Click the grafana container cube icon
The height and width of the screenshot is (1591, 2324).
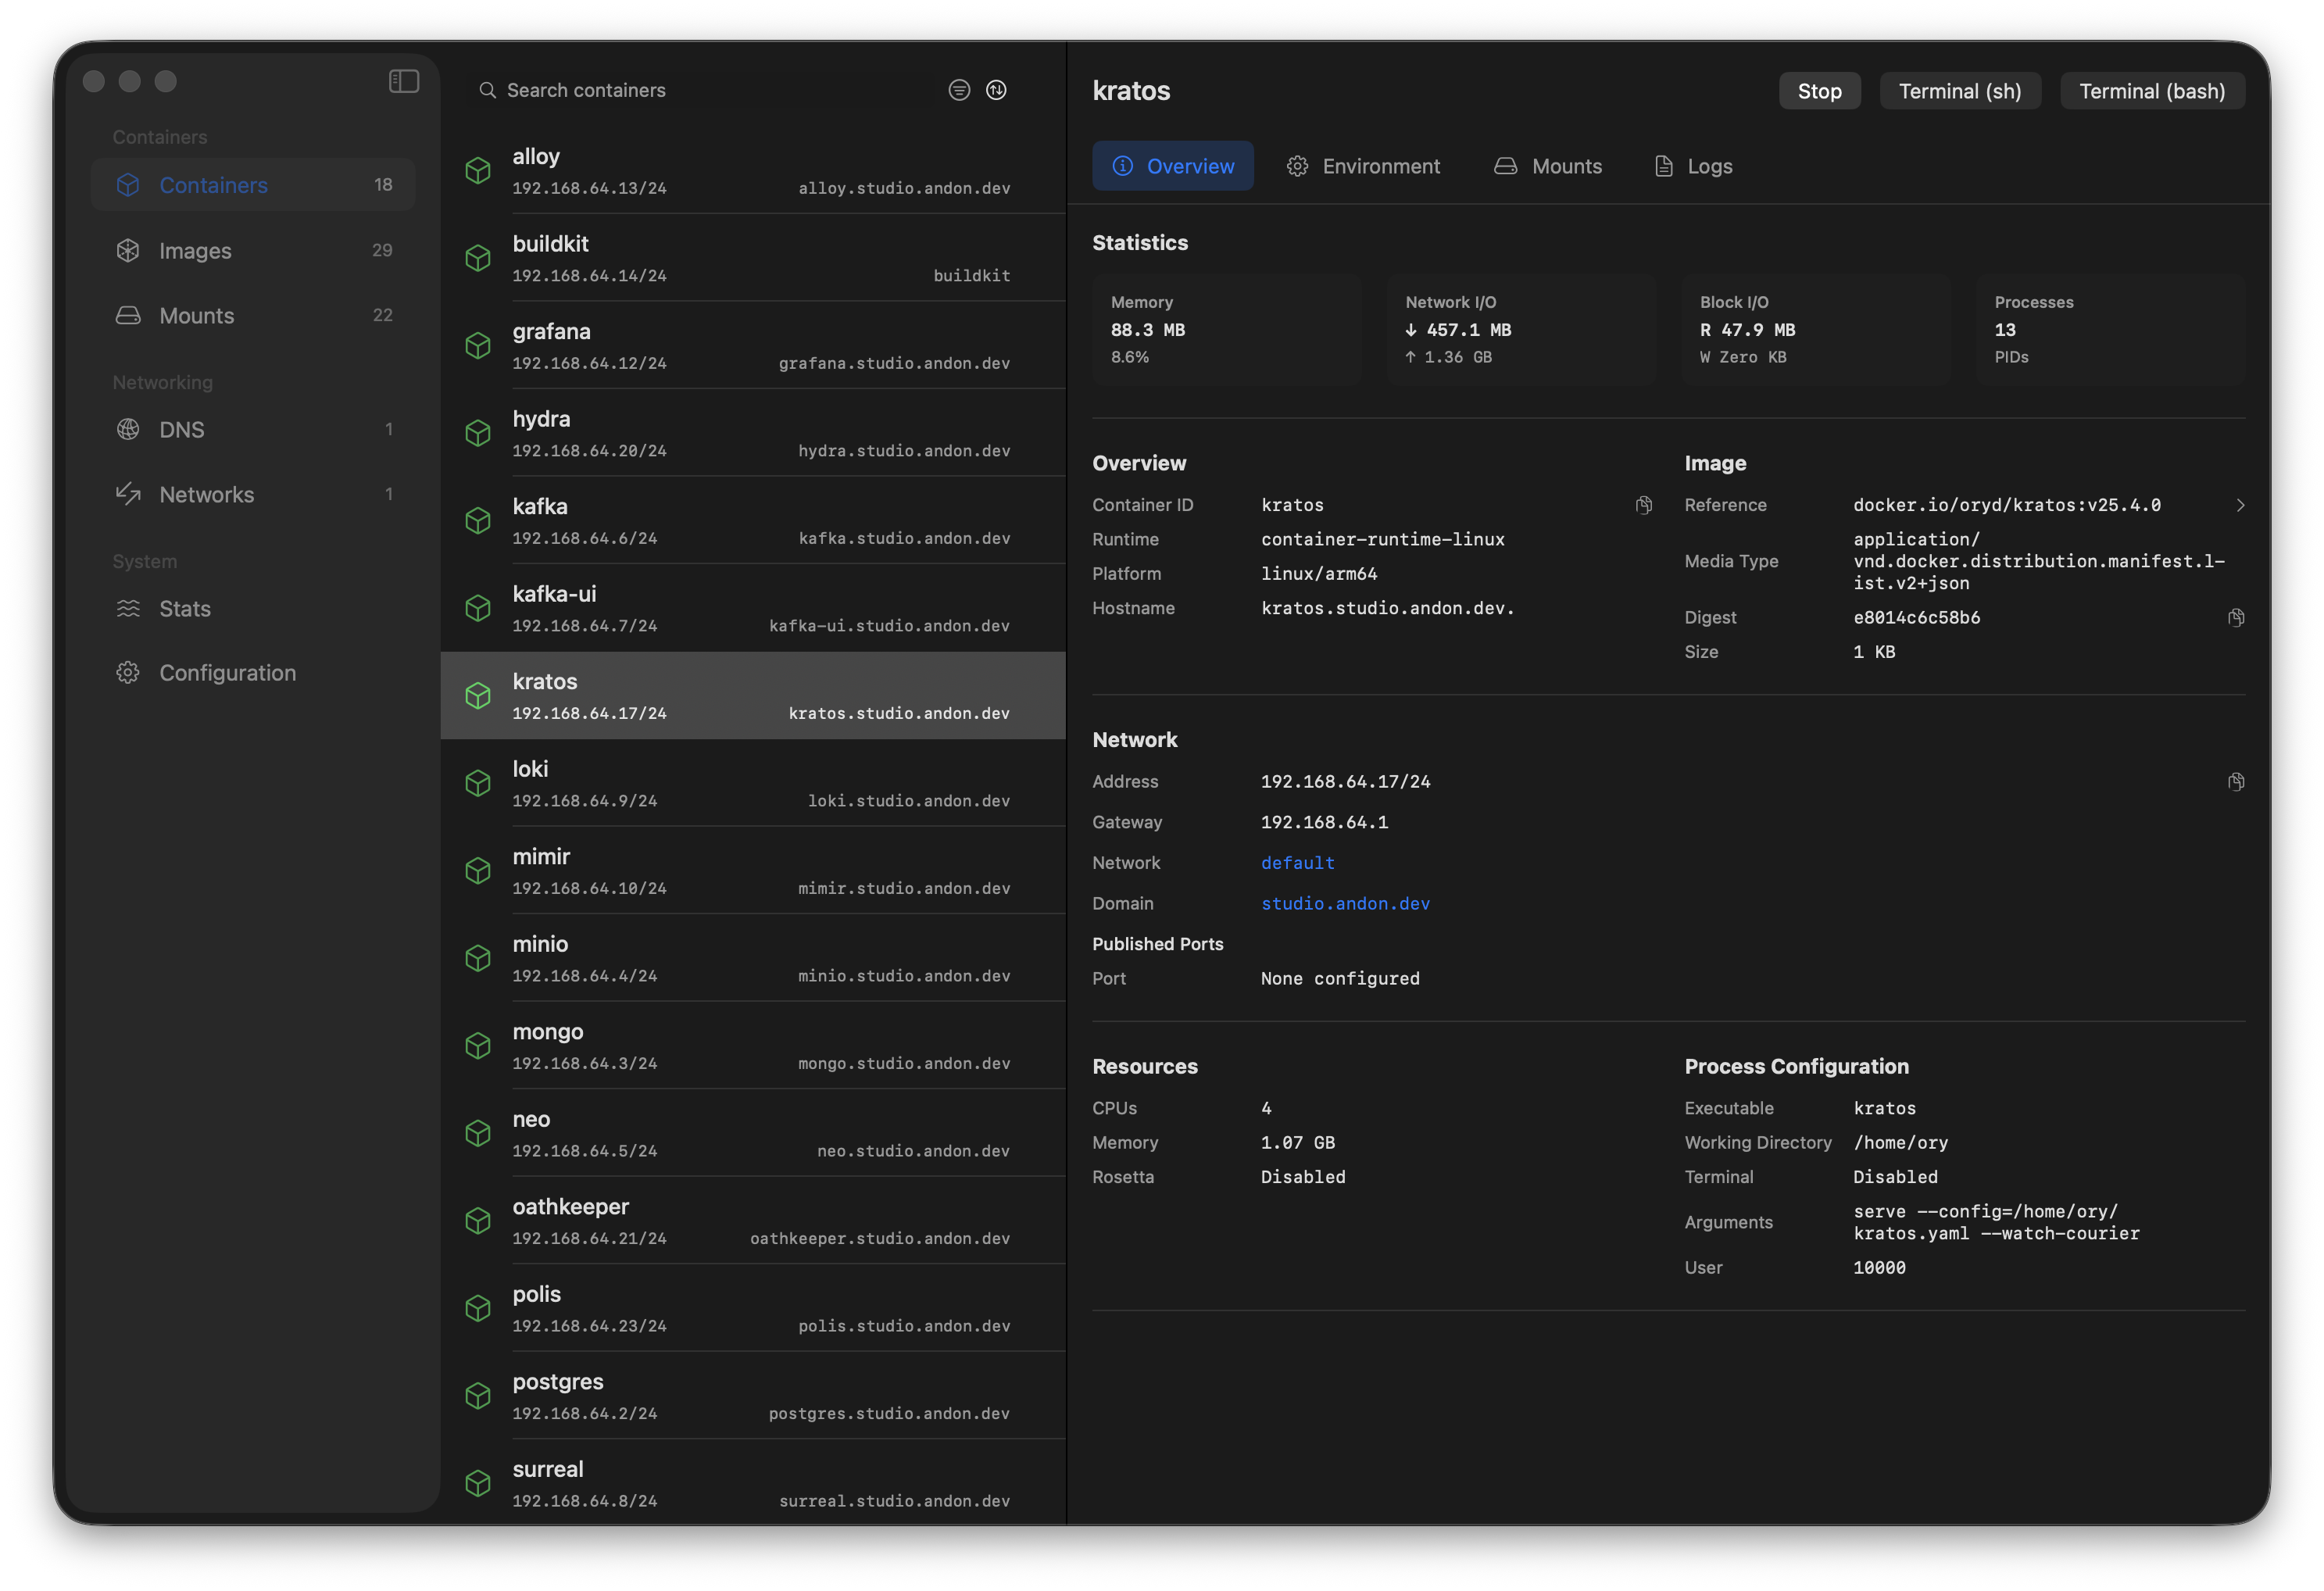[x=478, y=346]
